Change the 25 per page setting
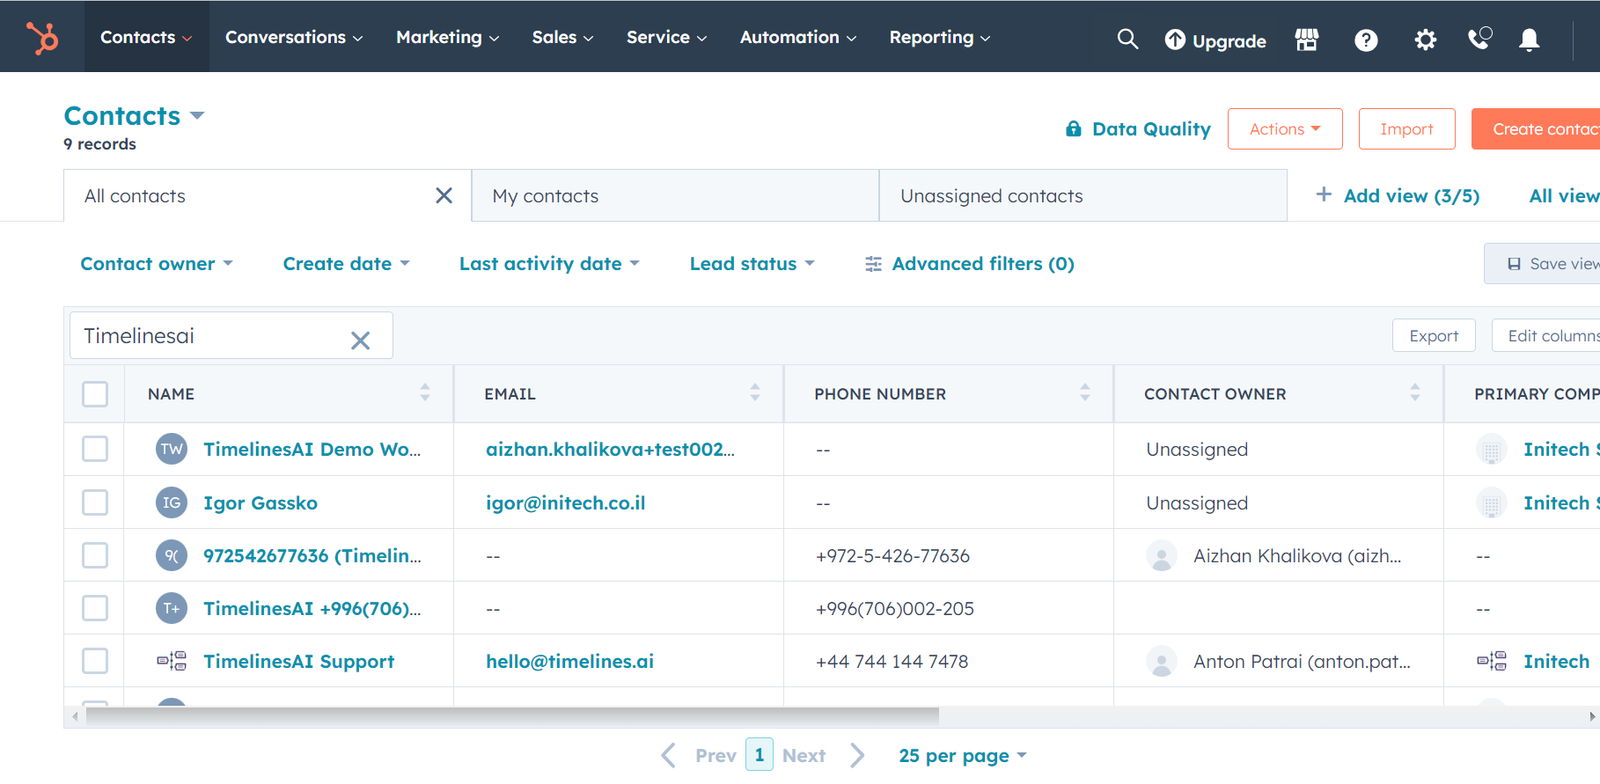This screenshot has width=1600, height=784. 963,756
